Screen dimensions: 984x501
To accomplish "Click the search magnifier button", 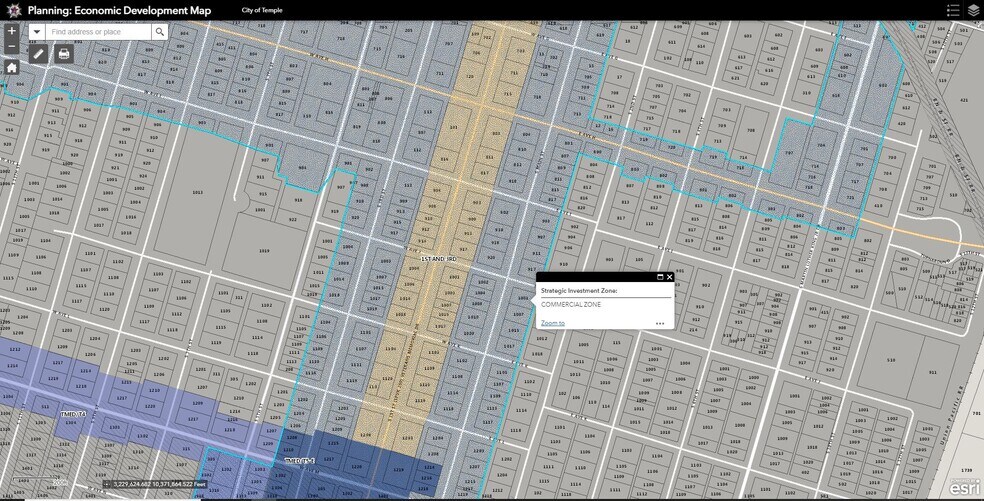I will 159,32.
